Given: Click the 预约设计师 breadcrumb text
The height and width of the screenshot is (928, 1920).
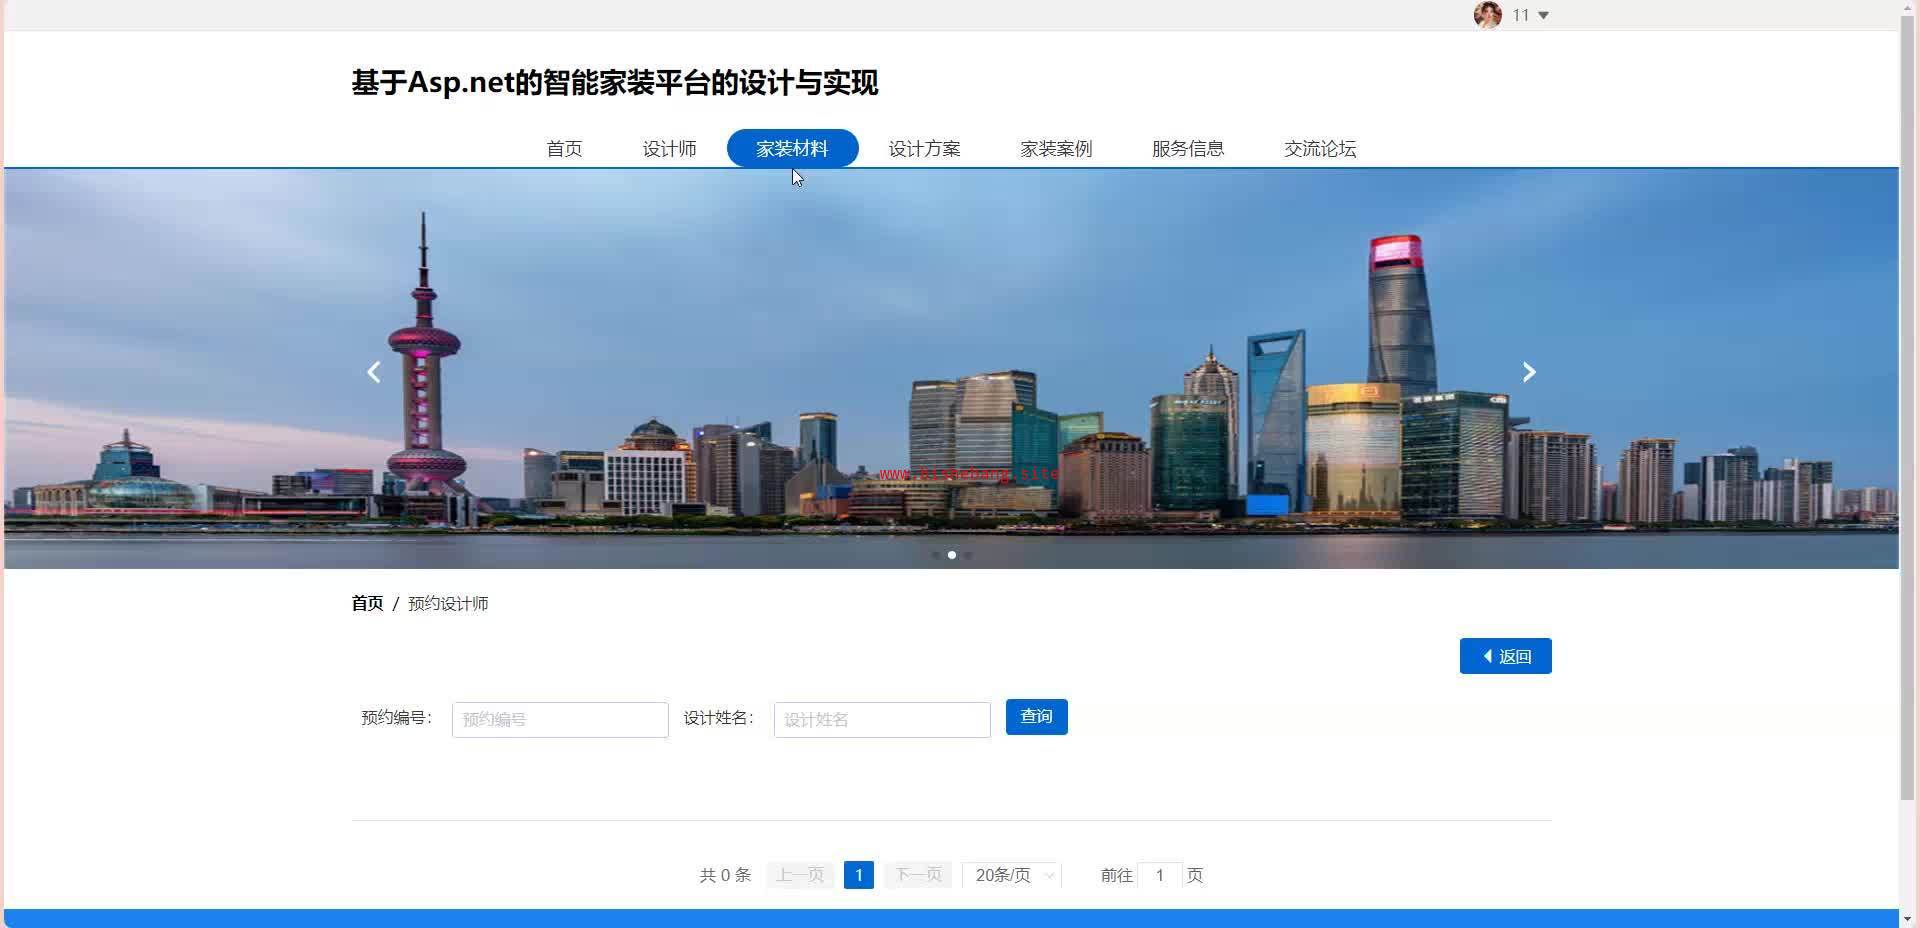Looking at the screenshot, I should tap(448, 603).
